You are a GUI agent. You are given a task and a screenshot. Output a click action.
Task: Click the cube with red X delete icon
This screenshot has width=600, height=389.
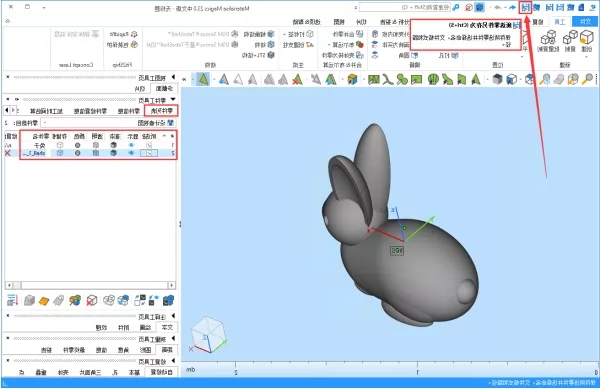click(x=92, y=301)
